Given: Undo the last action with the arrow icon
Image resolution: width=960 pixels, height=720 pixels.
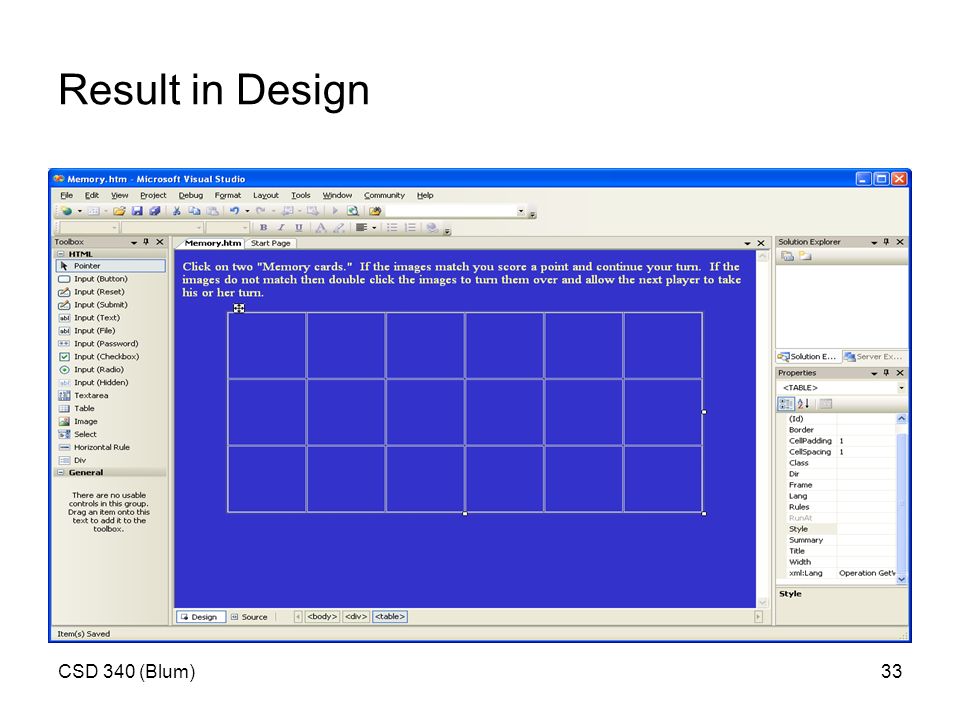Looking at the screenshot, I should [x=234, y=211].
